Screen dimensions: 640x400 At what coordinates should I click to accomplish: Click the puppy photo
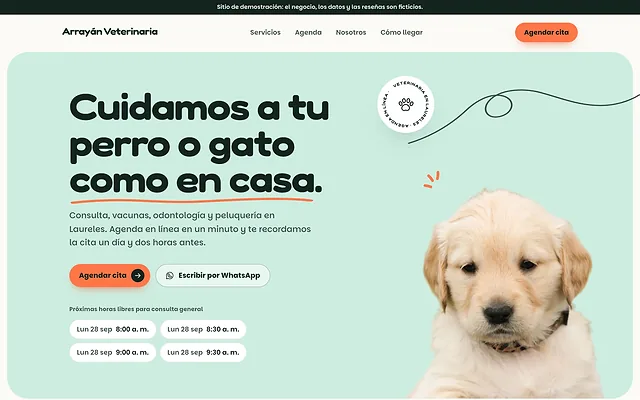click(508, 294)
